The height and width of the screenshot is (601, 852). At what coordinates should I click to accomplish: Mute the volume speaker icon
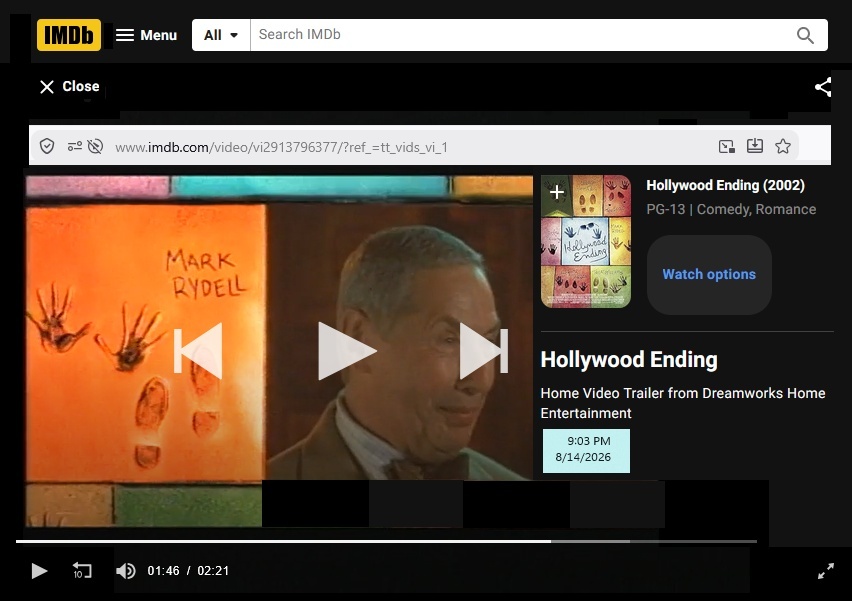[x=126, y=571]
